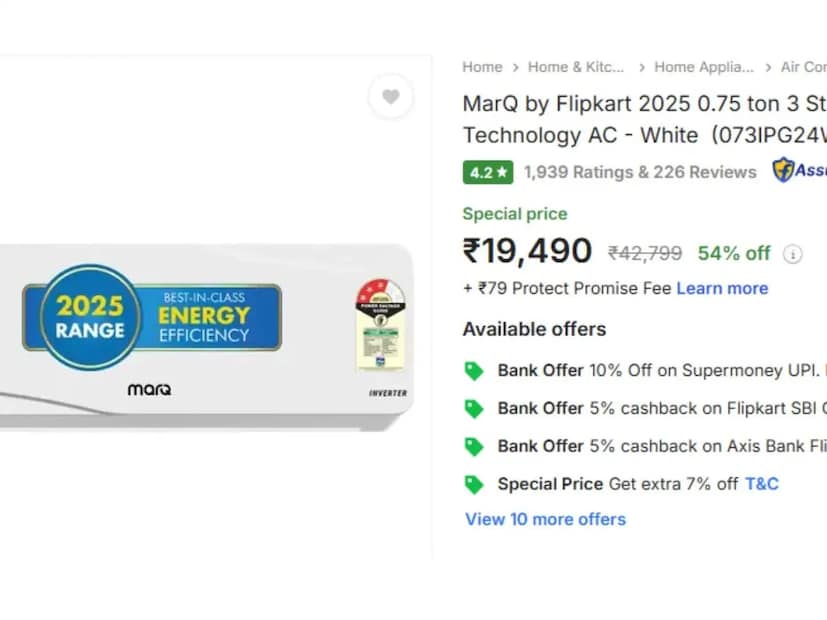Click Learn more about Protect Promise Fee

pos(722,288)
